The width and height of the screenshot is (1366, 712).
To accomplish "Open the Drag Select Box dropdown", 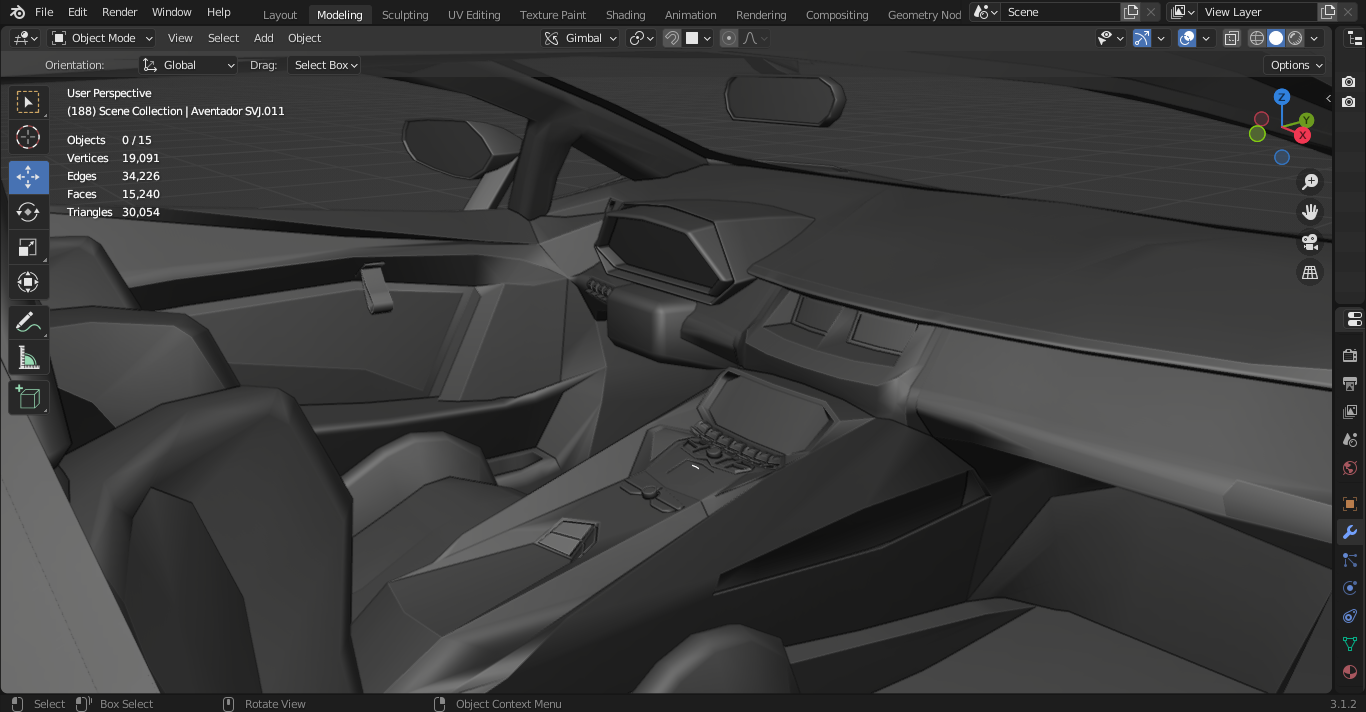I will [x=324, y=65].
